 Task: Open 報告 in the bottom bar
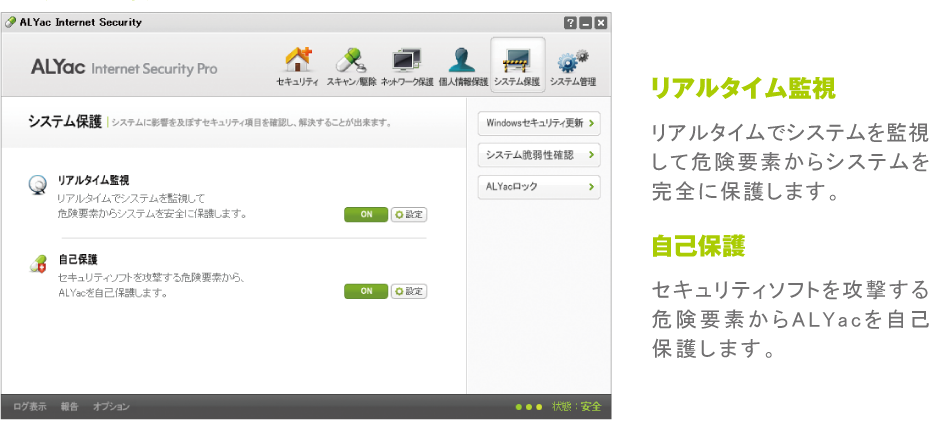click(69, 406)
